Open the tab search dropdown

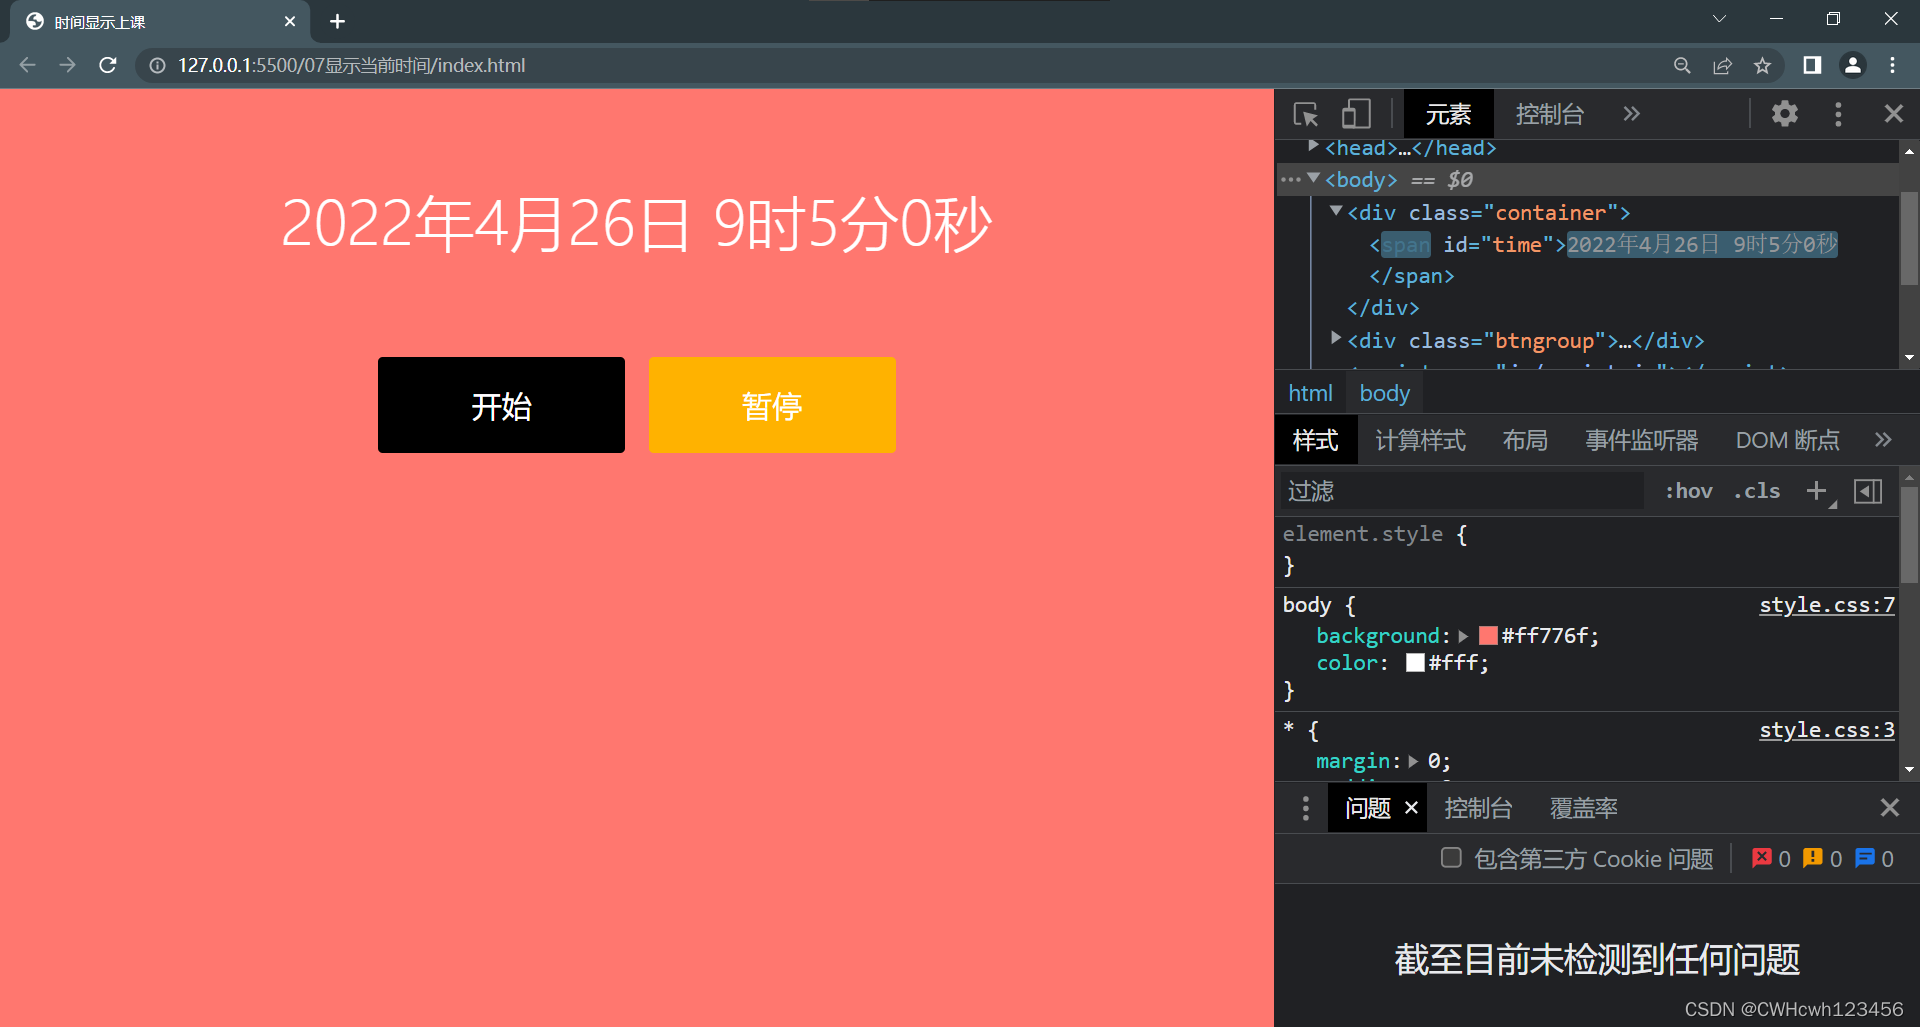coord(1718,19)
